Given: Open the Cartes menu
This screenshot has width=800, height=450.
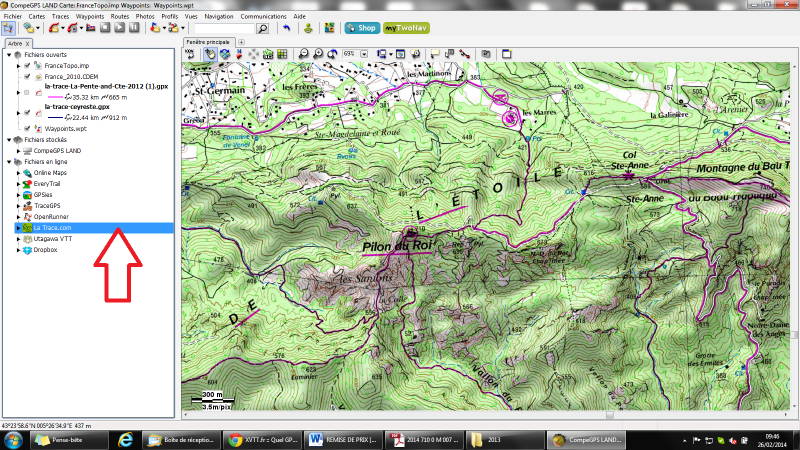Looking at the screenshot, I should tap(37, 16).
